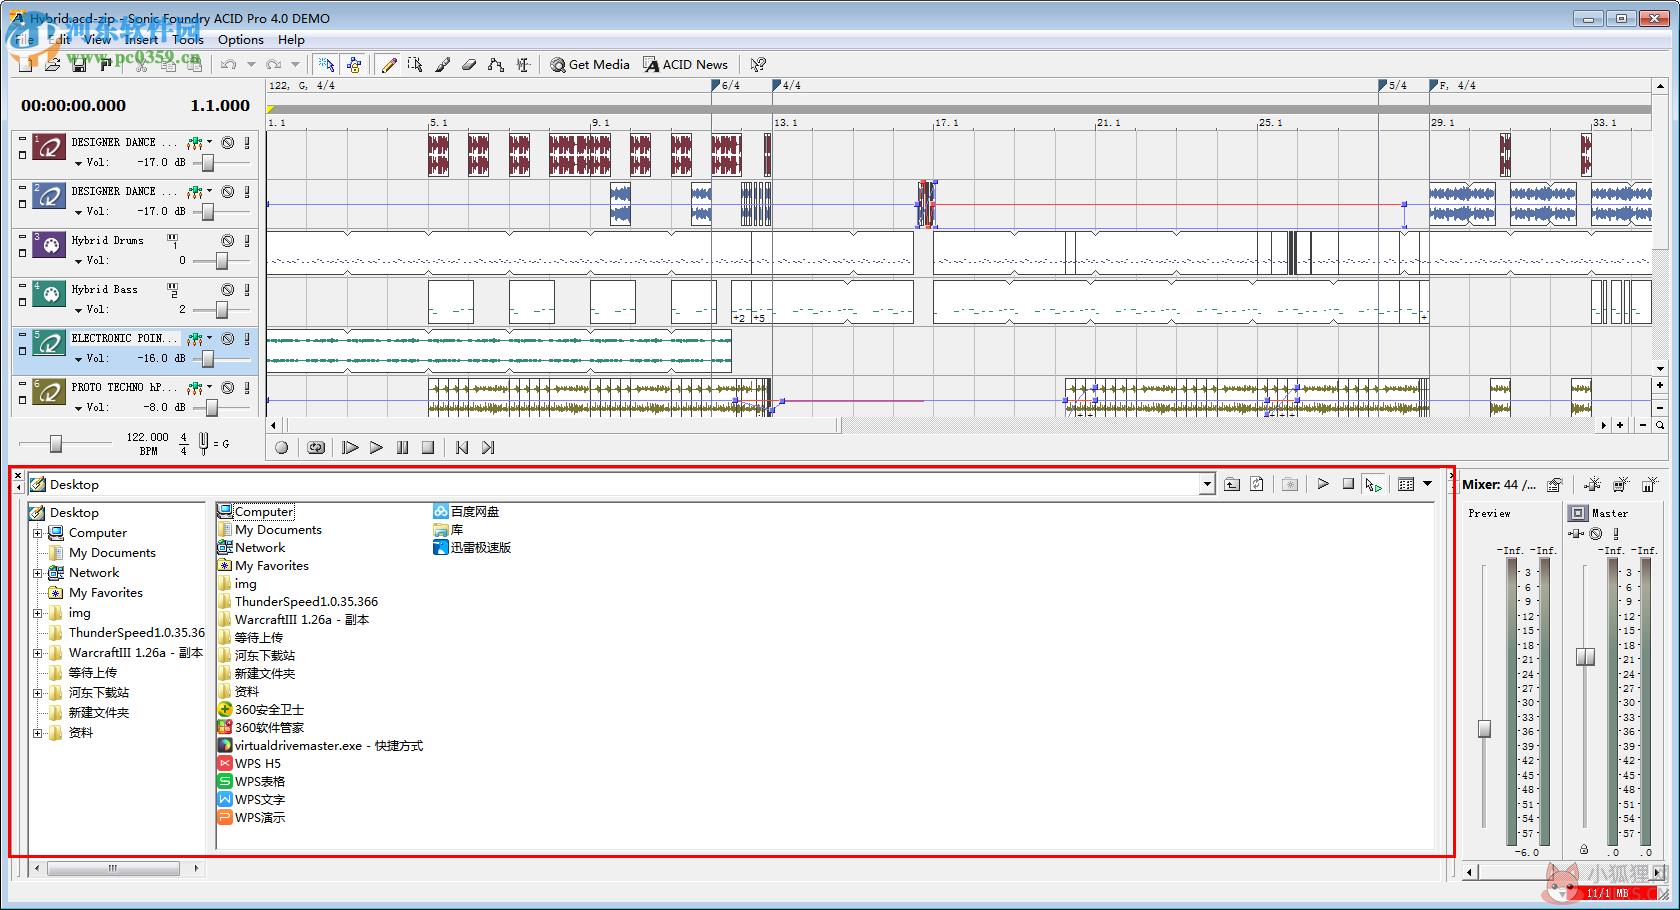Open the Desktop path dropdown
1680x910 pixels.
click(x=1207, y=485)
